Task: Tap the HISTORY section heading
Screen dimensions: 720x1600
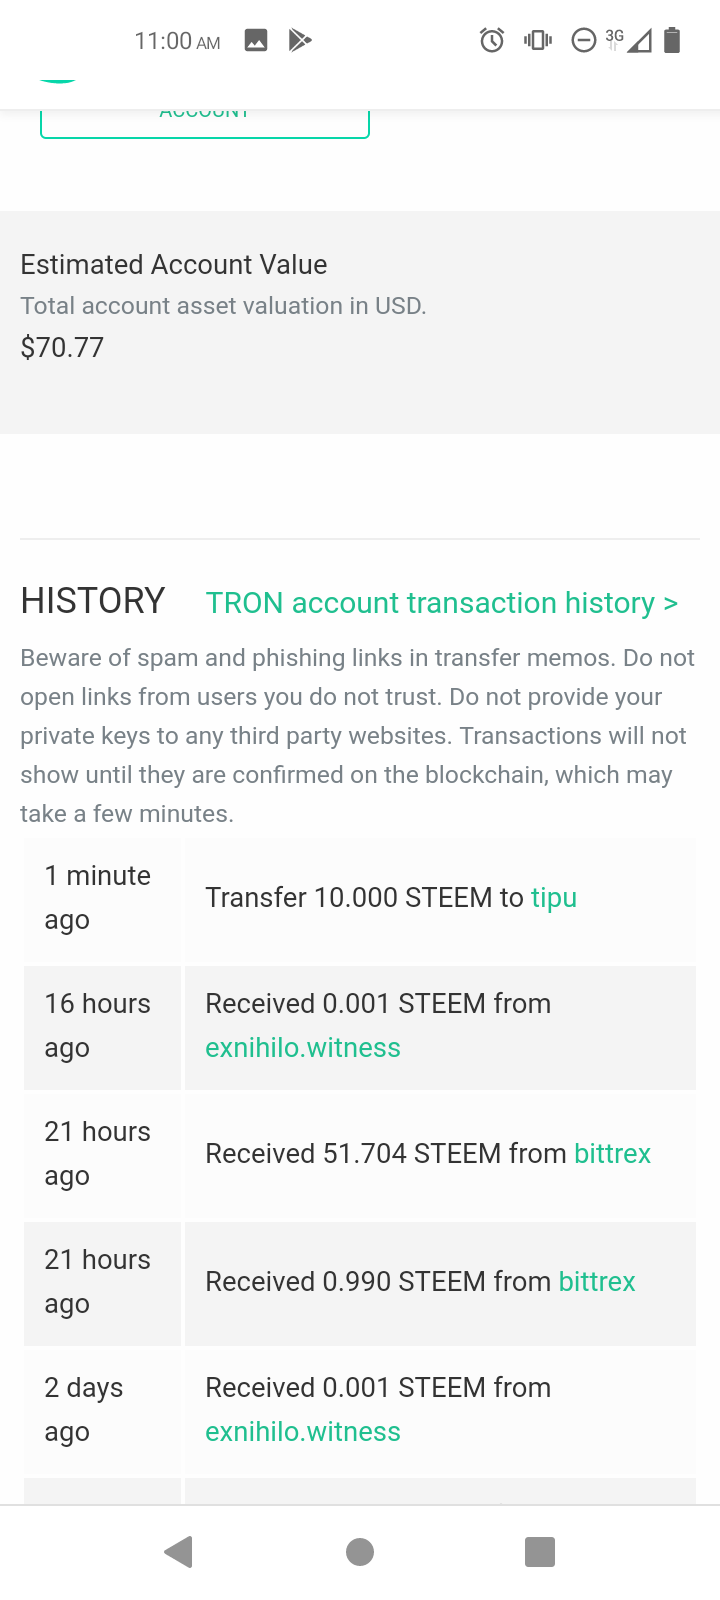Action: [x=93, y=601]
